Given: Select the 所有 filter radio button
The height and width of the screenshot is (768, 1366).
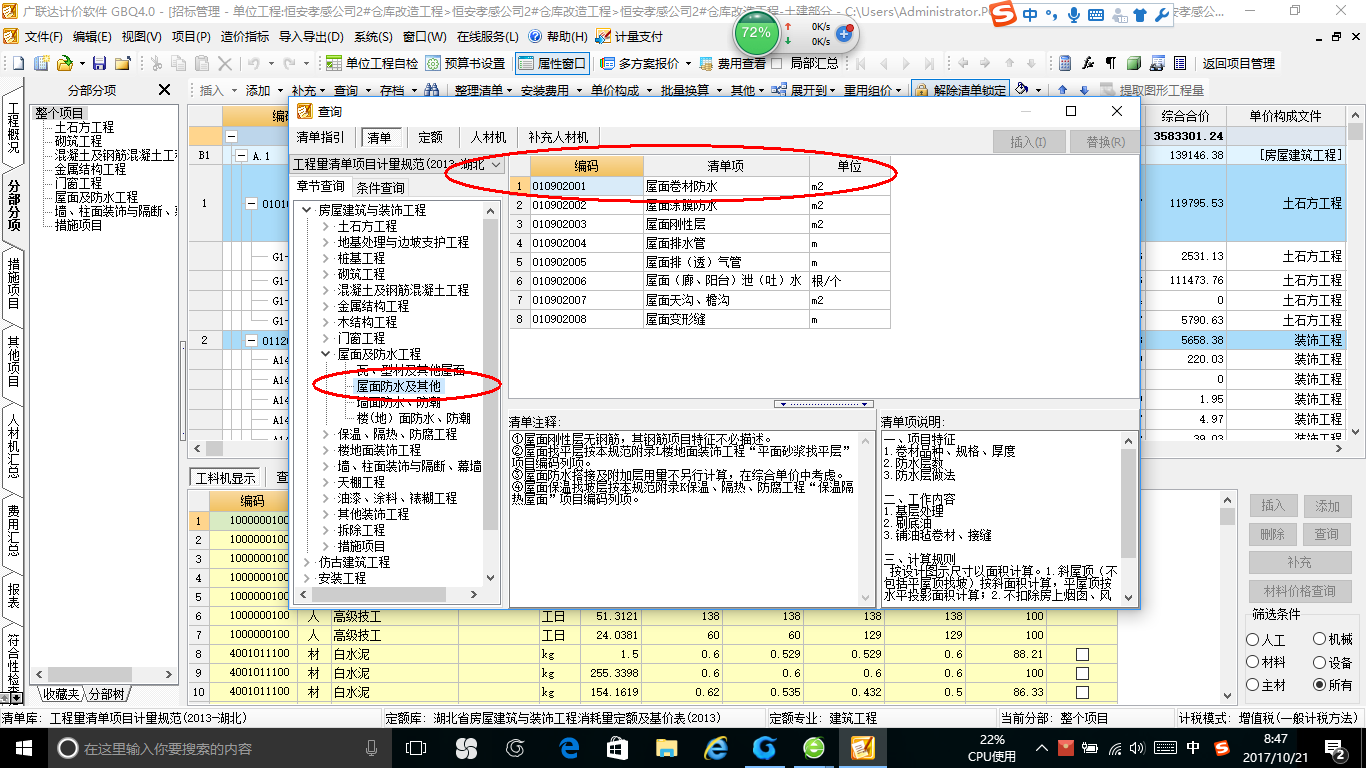Looking at the screenshot, I should [x=1320, y=685].
